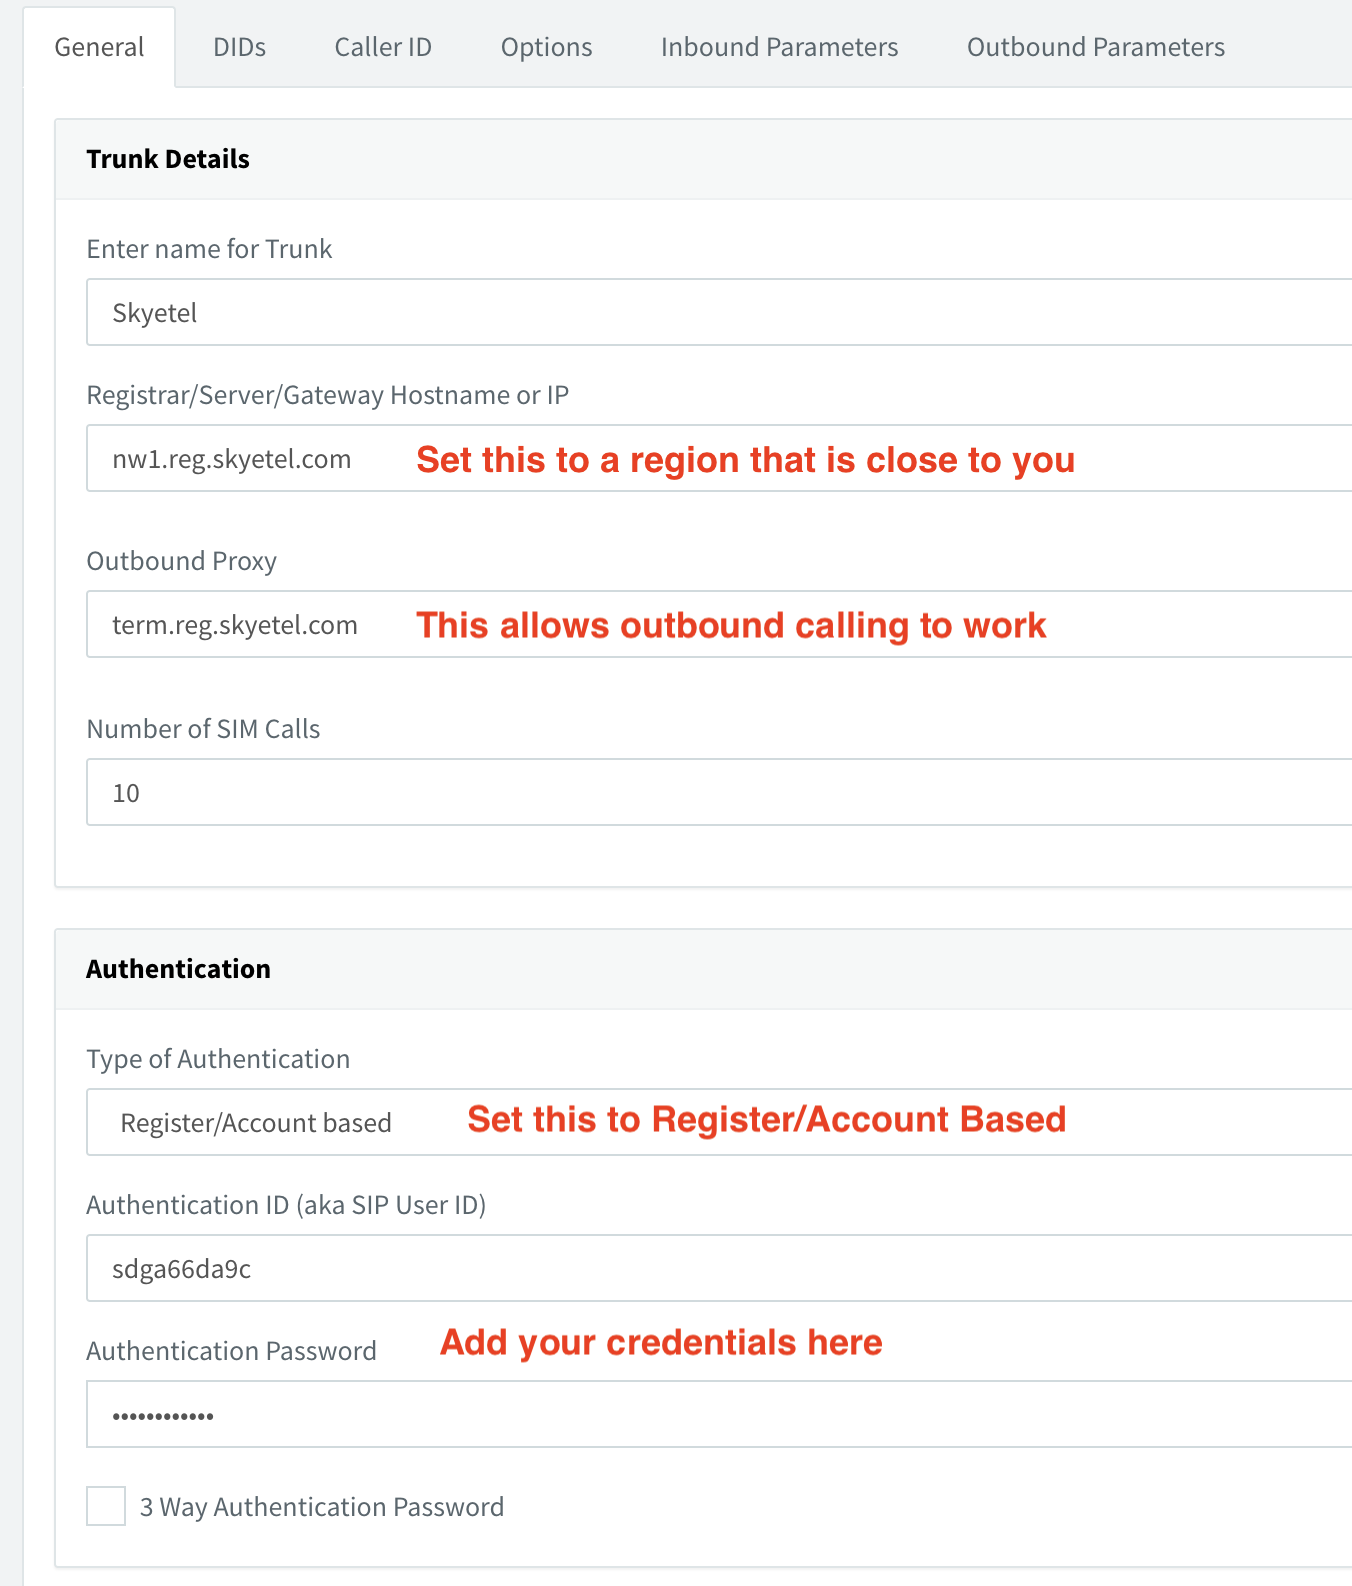
Task: Click the trunk name field containing Skyetel
Action: click(719, 312)
